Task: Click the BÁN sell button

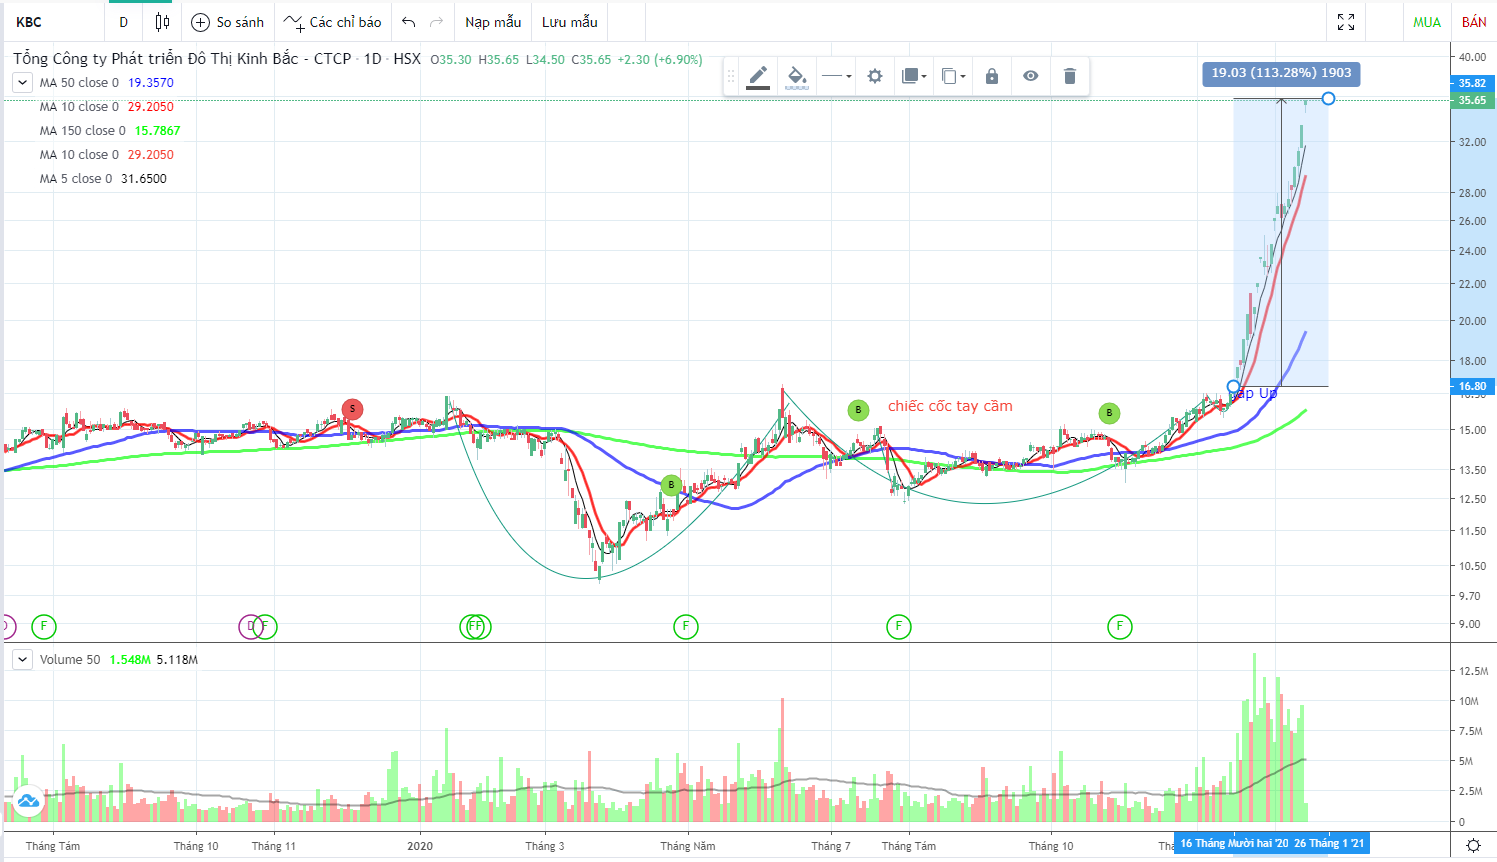Action: click(x=1474, y=22)
